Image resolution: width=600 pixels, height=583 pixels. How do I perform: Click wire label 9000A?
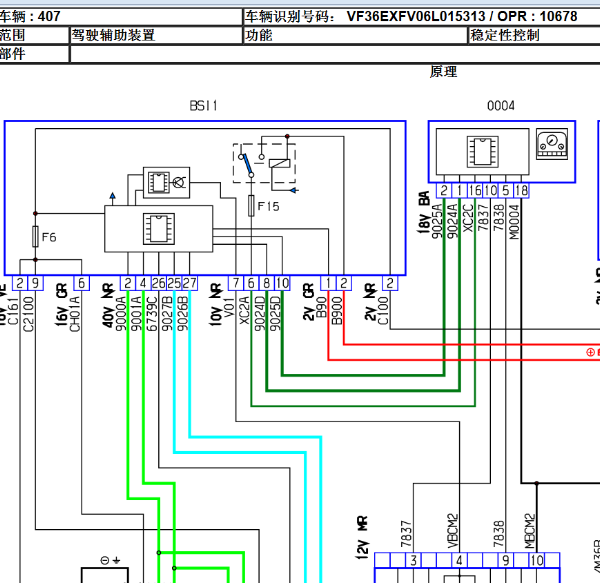click(x=121, y=314)
